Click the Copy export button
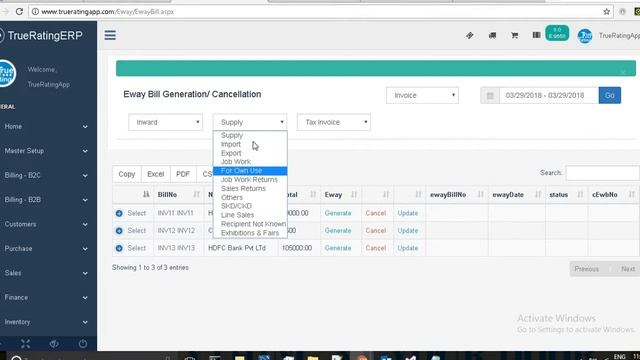Image resolution: width=640 pixels, height=360 pixels. tap(127, 174)
